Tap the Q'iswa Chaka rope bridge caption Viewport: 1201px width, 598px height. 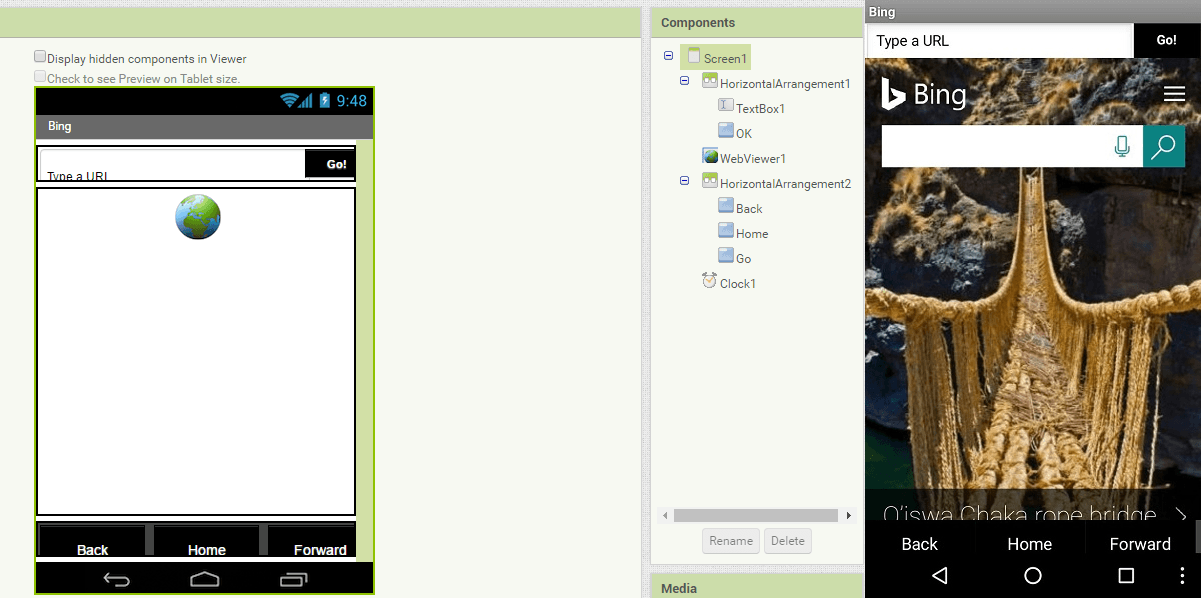[x=1020, y=514]
